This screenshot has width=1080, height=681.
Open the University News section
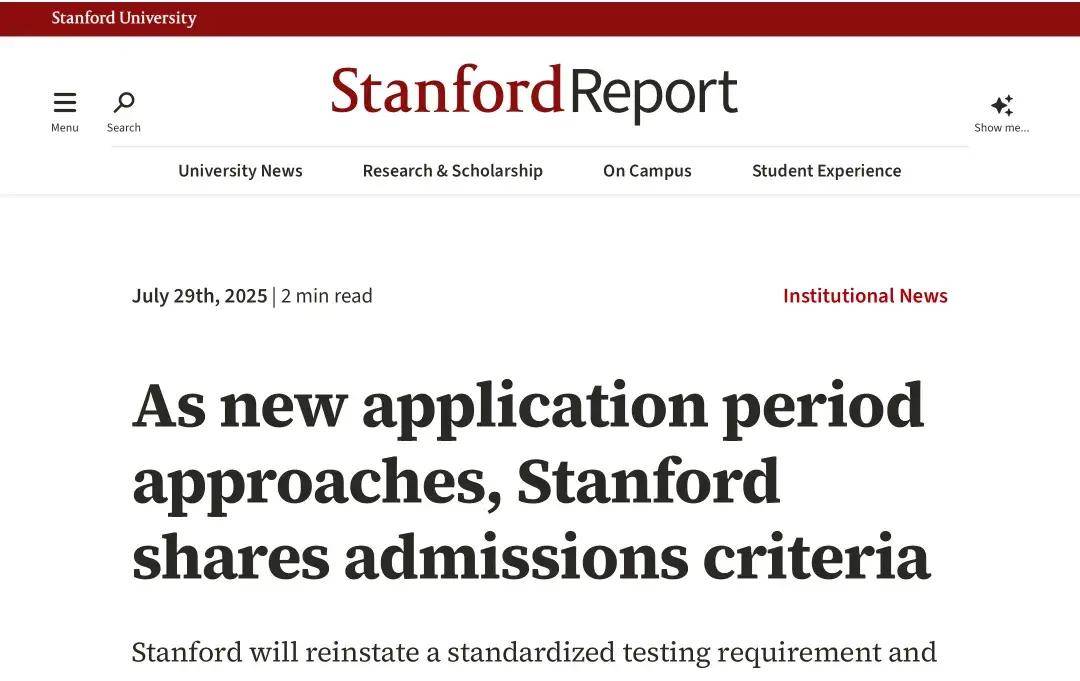[x=240, y=171]
